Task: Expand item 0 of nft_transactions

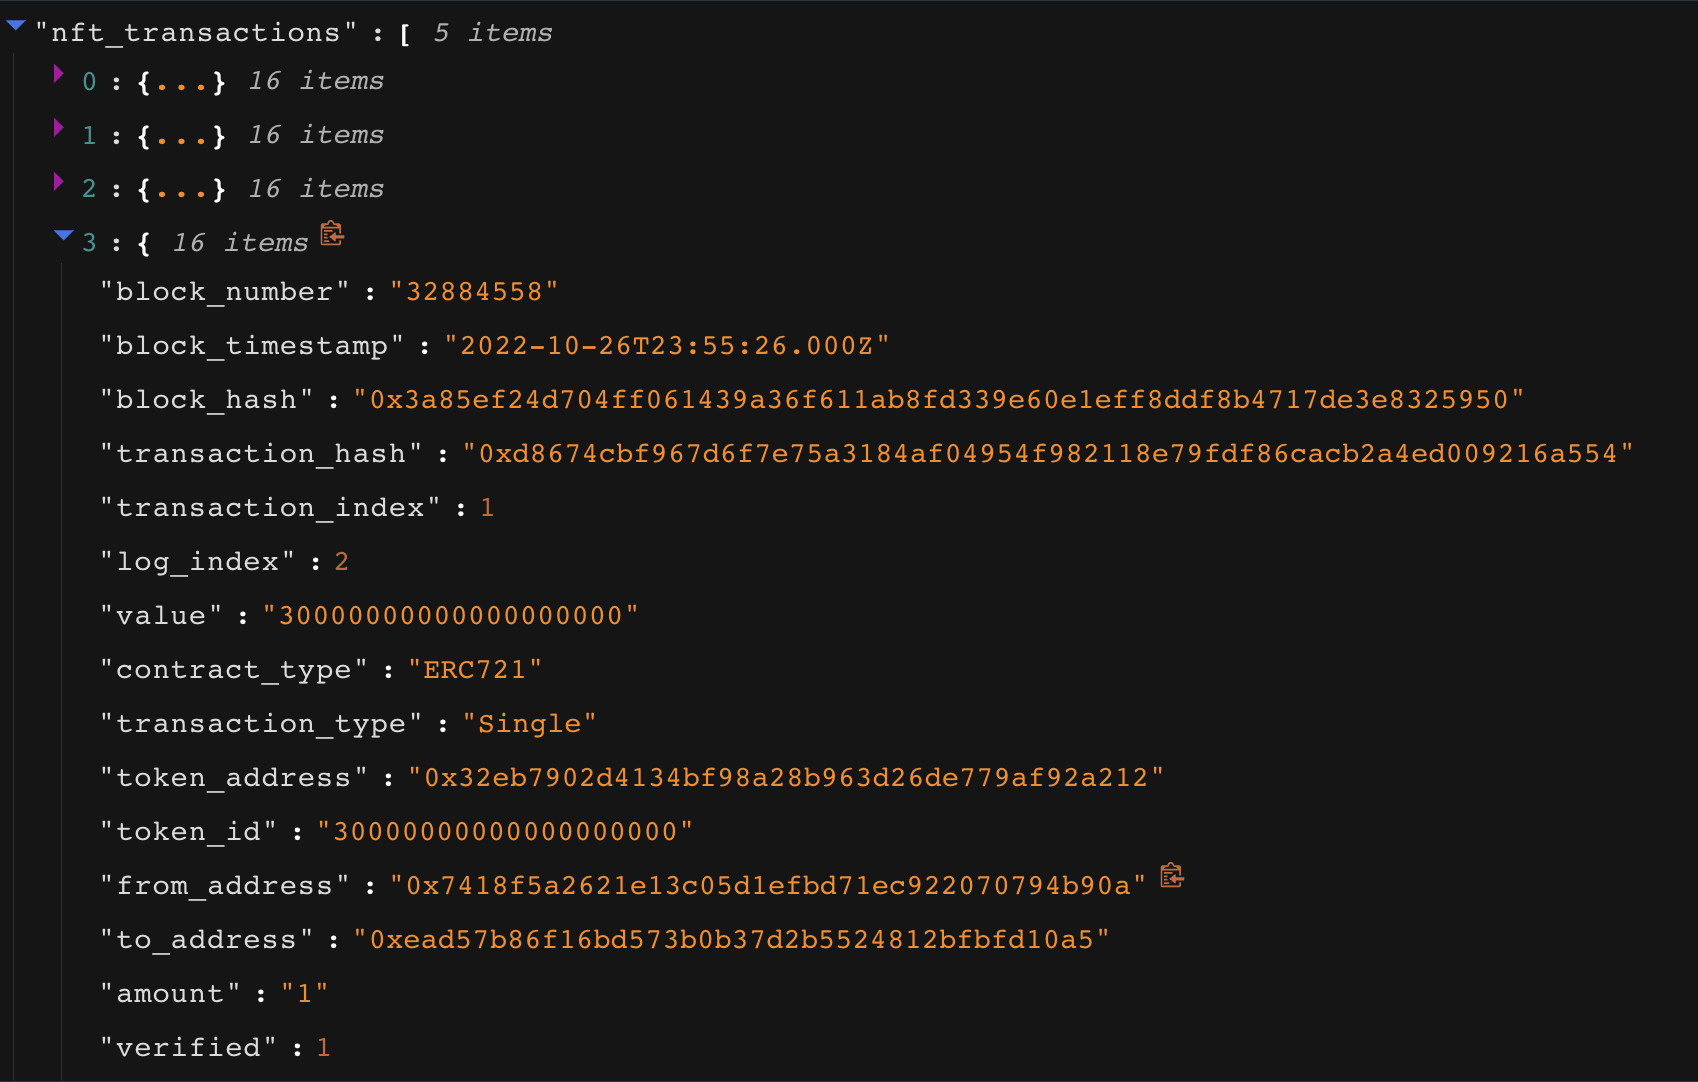Action: [x=59, y=74]
